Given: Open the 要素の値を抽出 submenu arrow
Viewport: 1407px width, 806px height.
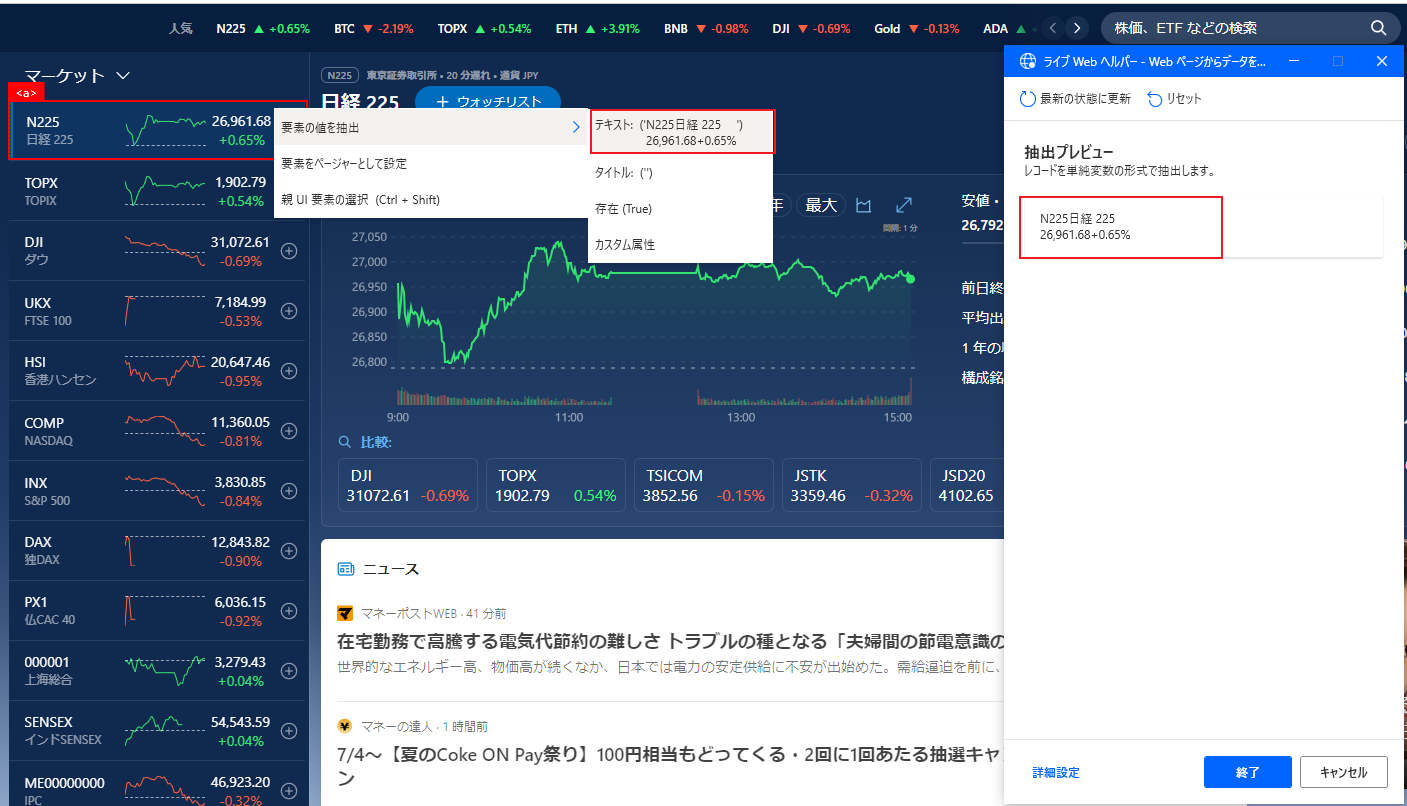Looking at the screenshot, I should click(x=576, y=127).
